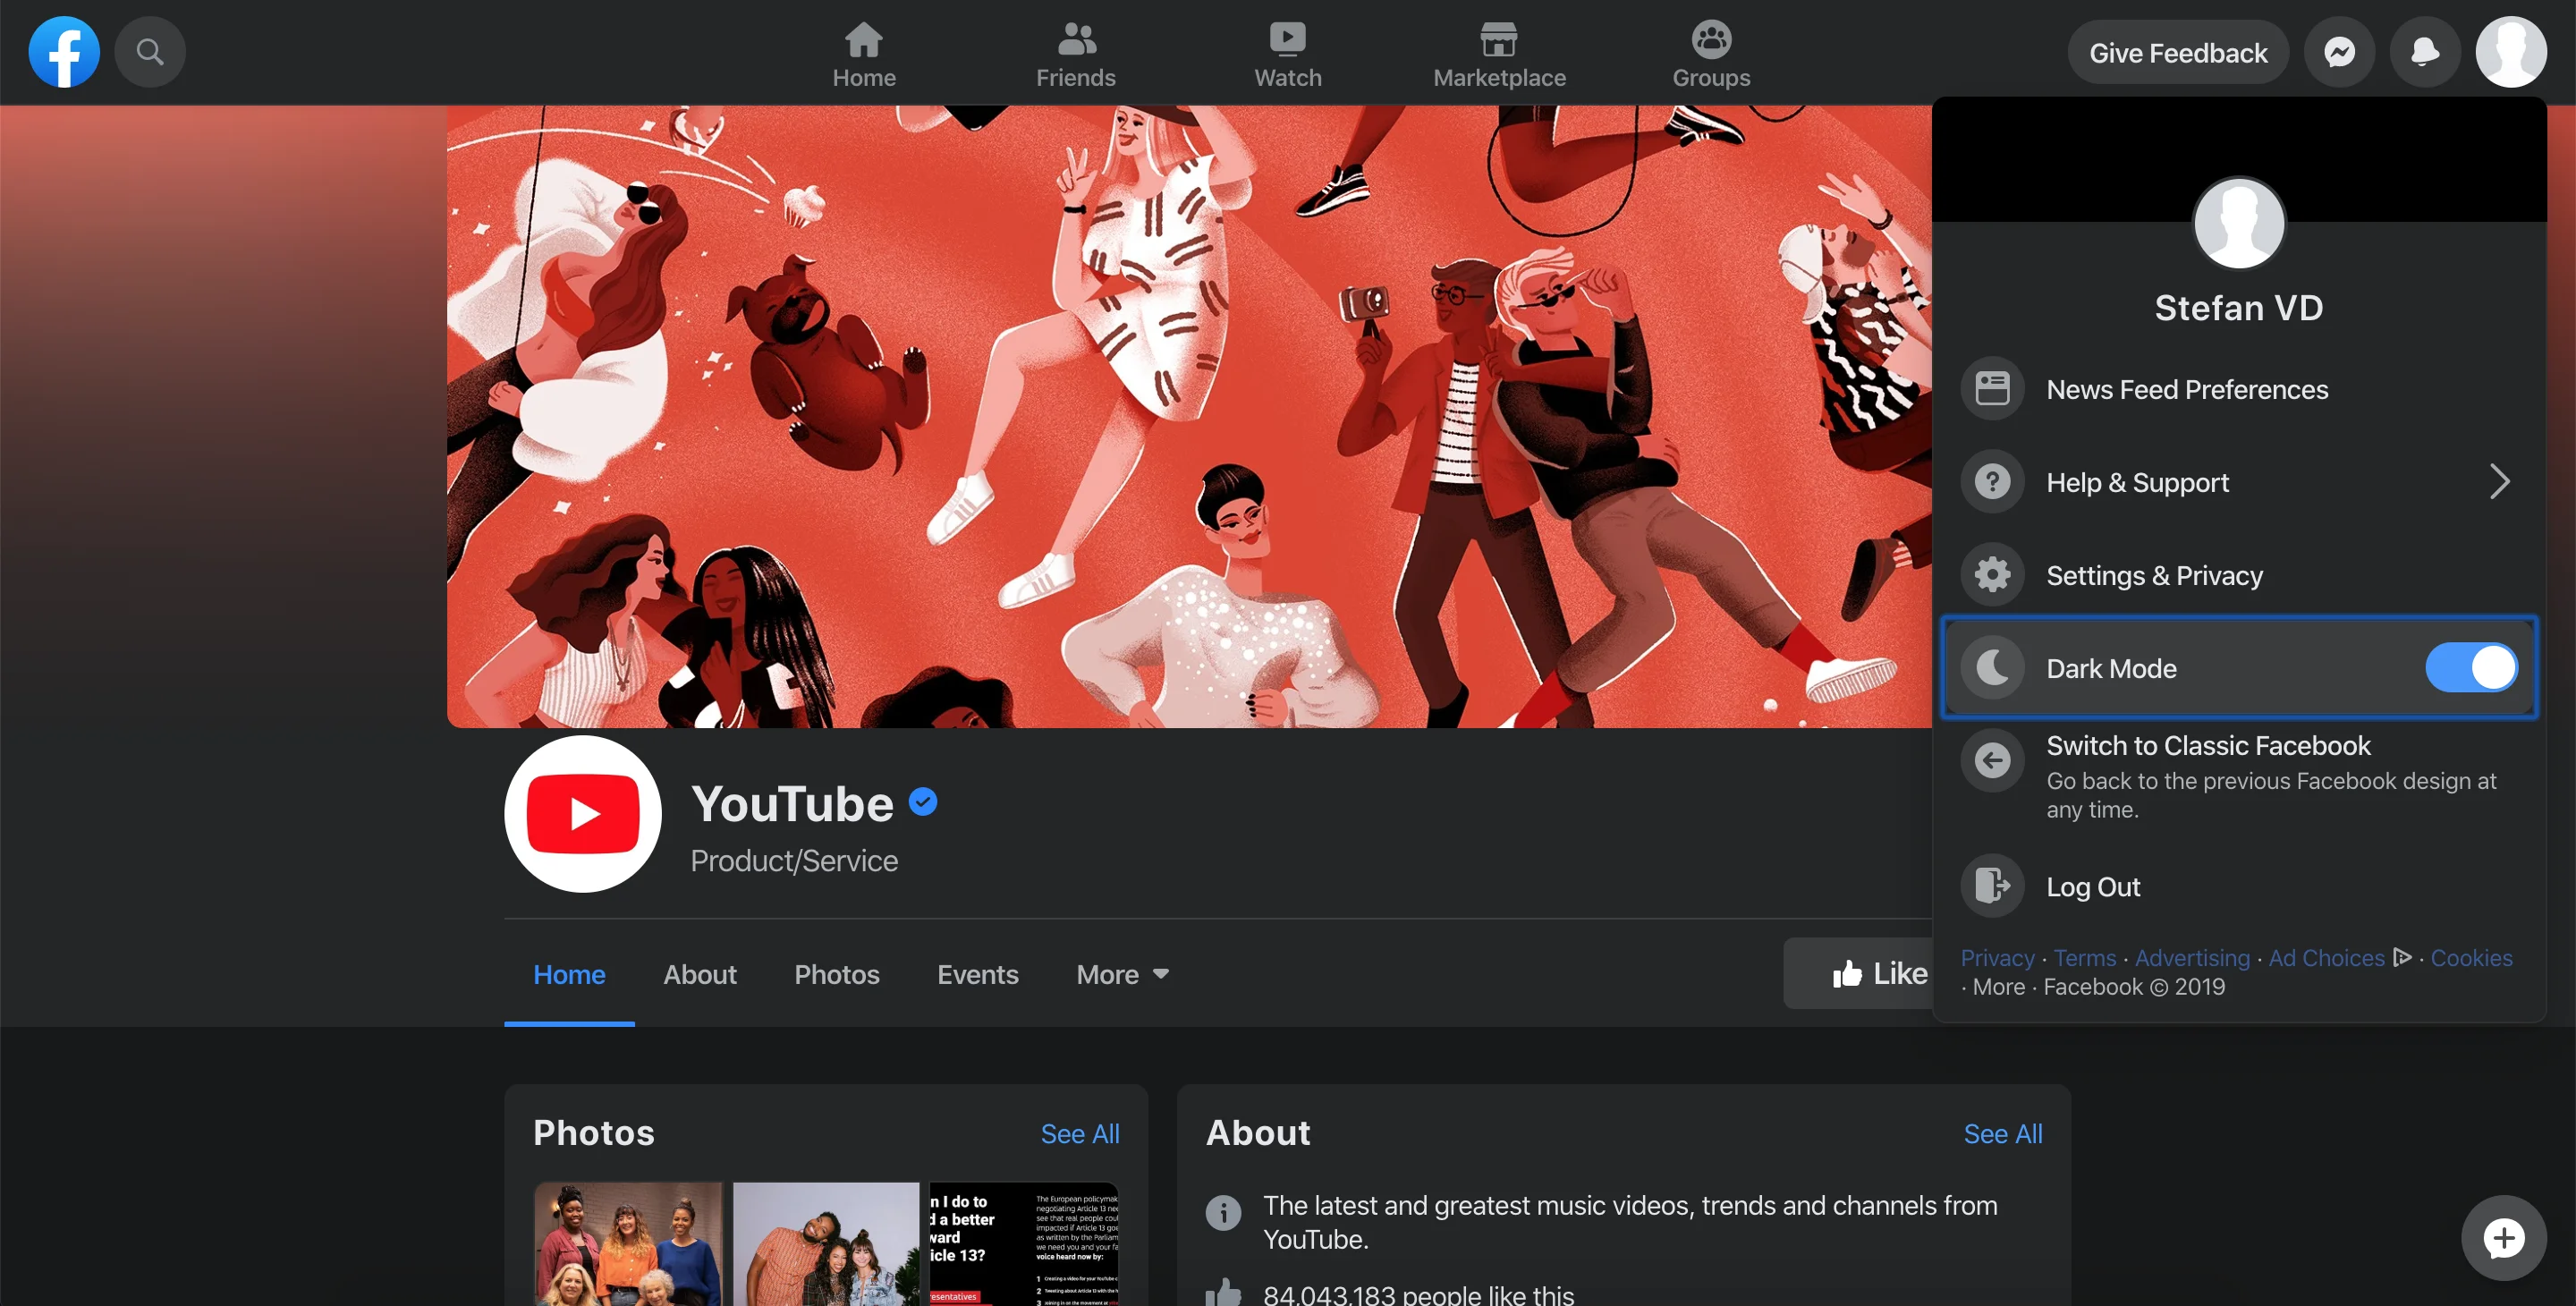Open Marketplace from top navigation
Image resolution: width=2576 pixels, height=1306 pixels.
click(x=1499, y=55)
